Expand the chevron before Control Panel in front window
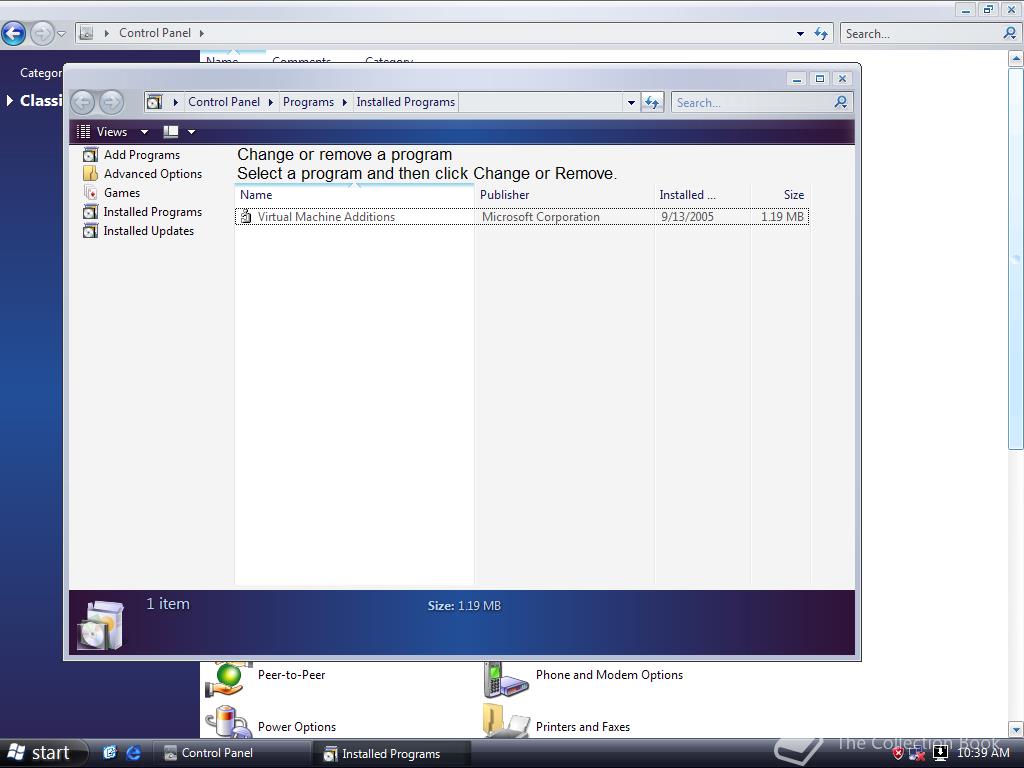This screenshot has width=1024, height=768. click(176, 103)
